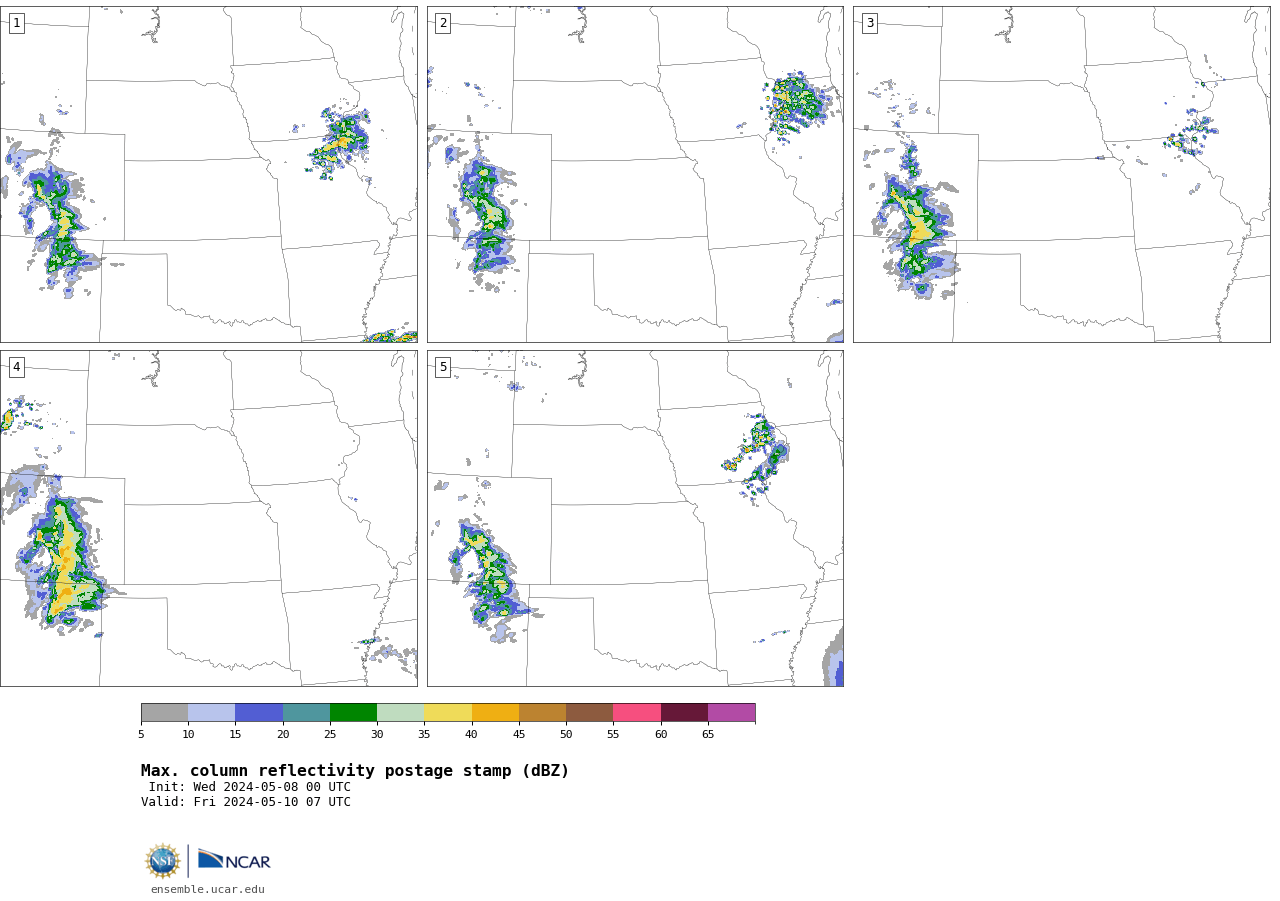Image resolution: width=1280 pixels, height=901 pixels.
Task: Click the Max. column reflectivity title
Action: (355, 771)
